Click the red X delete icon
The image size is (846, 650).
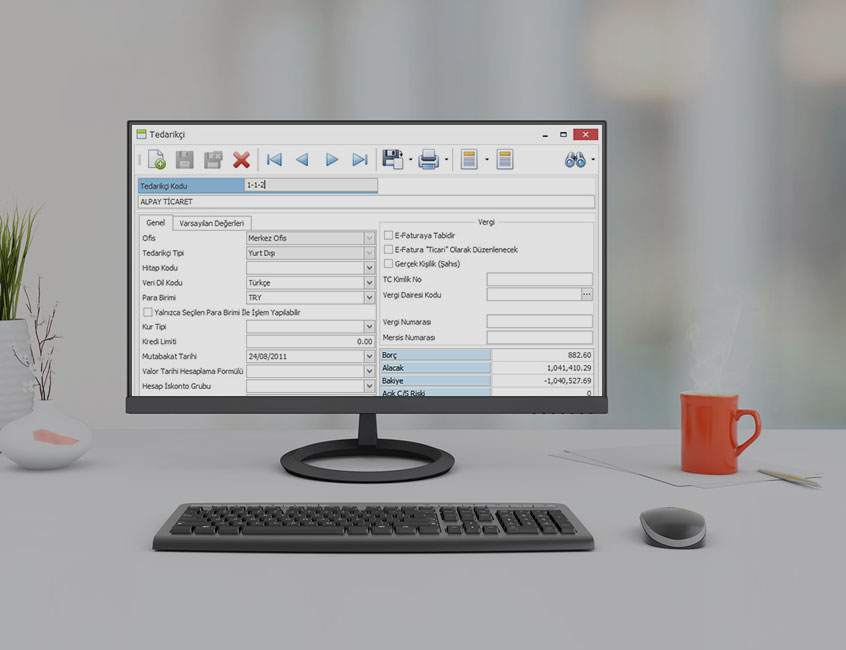[241, 160]
